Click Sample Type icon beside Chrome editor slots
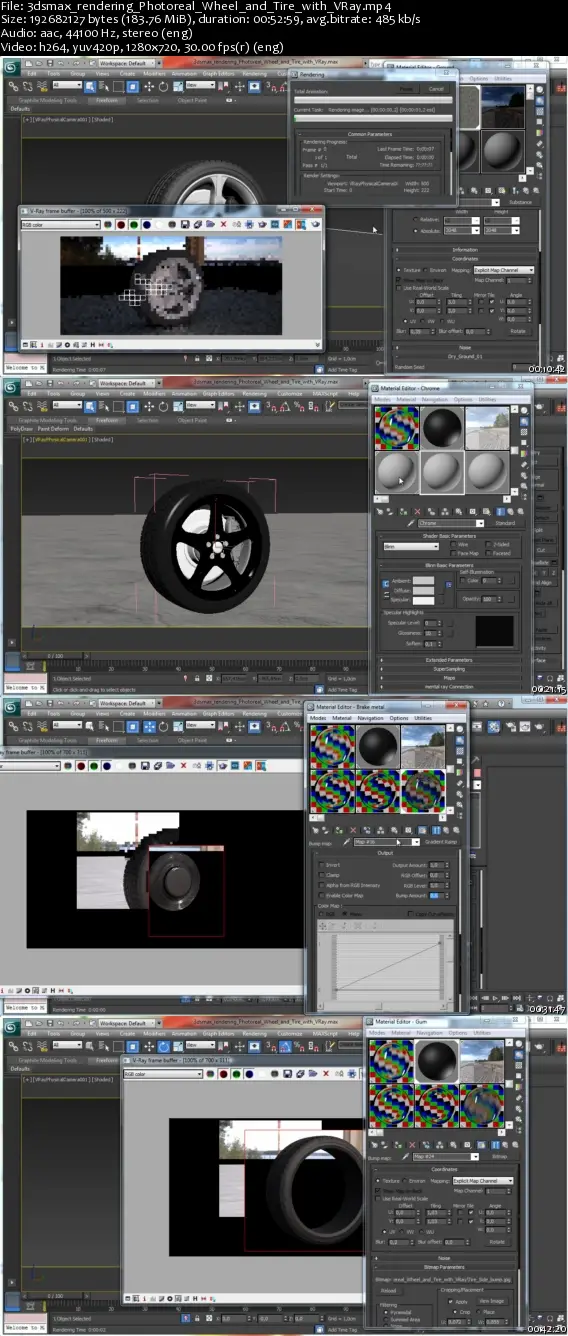Screen dimensions: 568x1336 (x=524, y=411)
